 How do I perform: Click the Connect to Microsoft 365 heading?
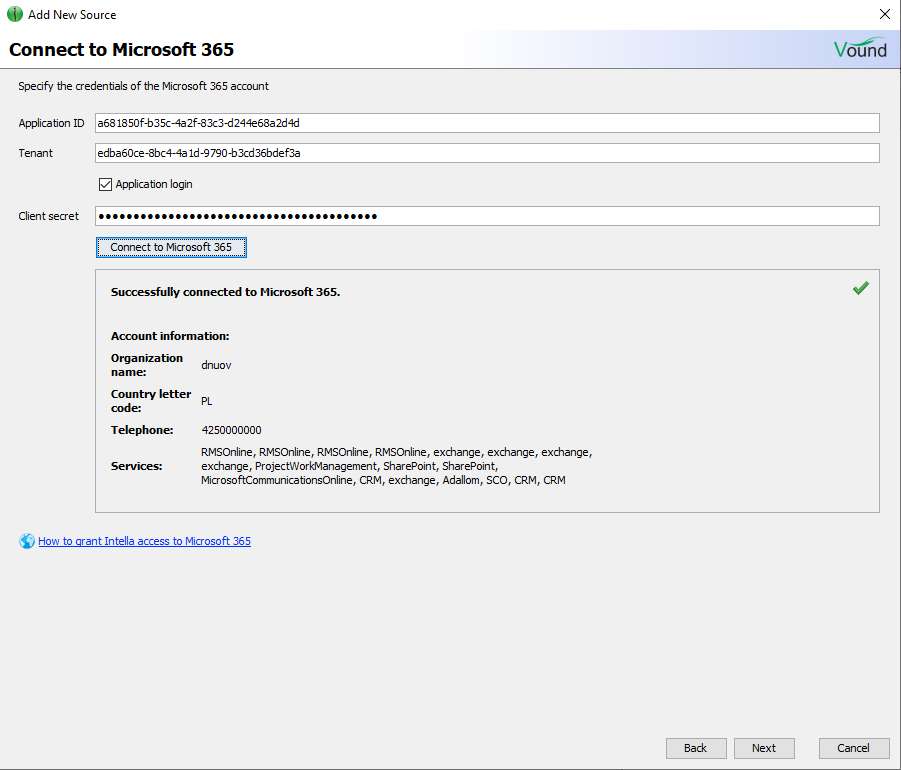121,50
